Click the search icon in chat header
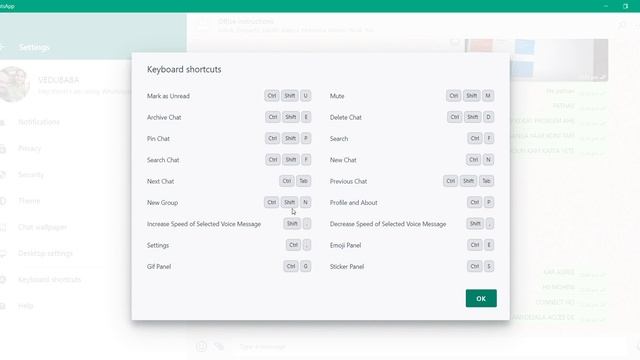640x360 pixels. click(622, 26)
